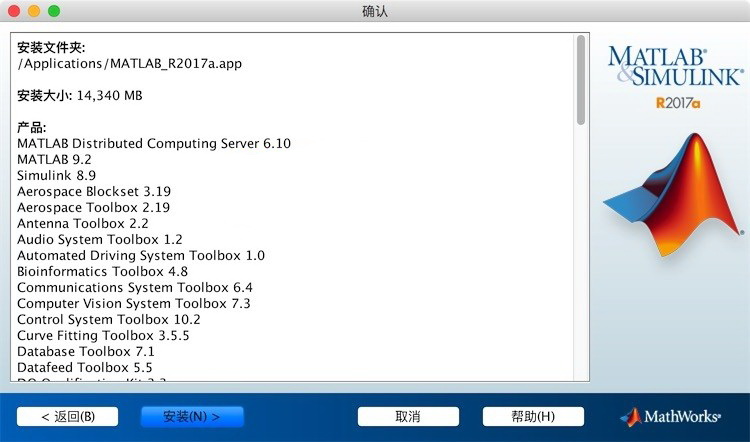Select Bioinformatics Toolbox 4.8
The height and width of the screenshot is (442, 750).
[x=102, y=272]
